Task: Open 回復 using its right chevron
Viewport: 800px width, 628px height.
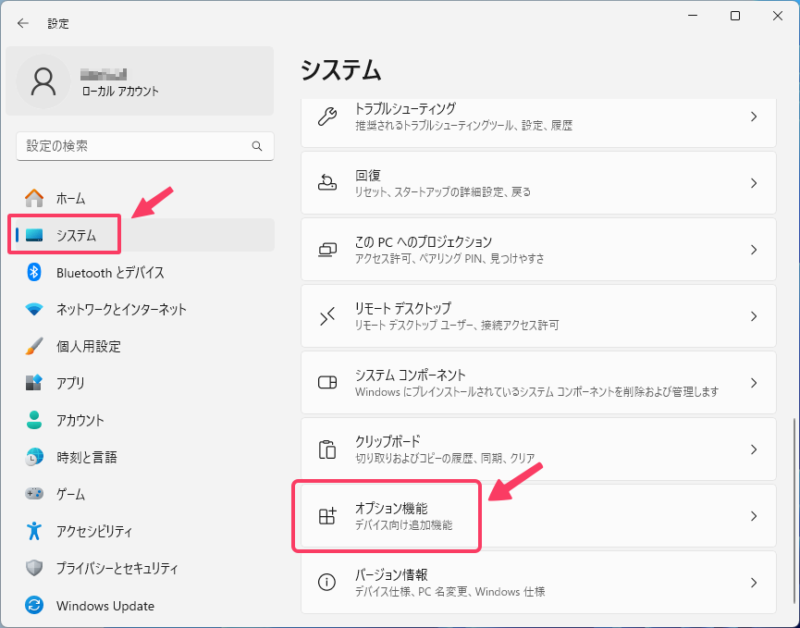Action: point(754,183)
